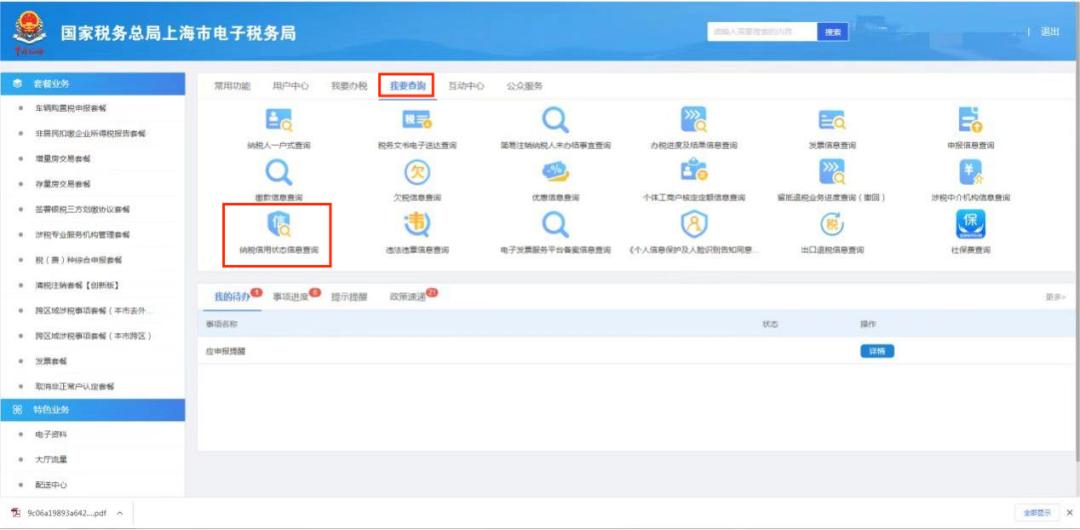
Task: Switch to 常用功能 tab
Action: [x=232, y=86]
